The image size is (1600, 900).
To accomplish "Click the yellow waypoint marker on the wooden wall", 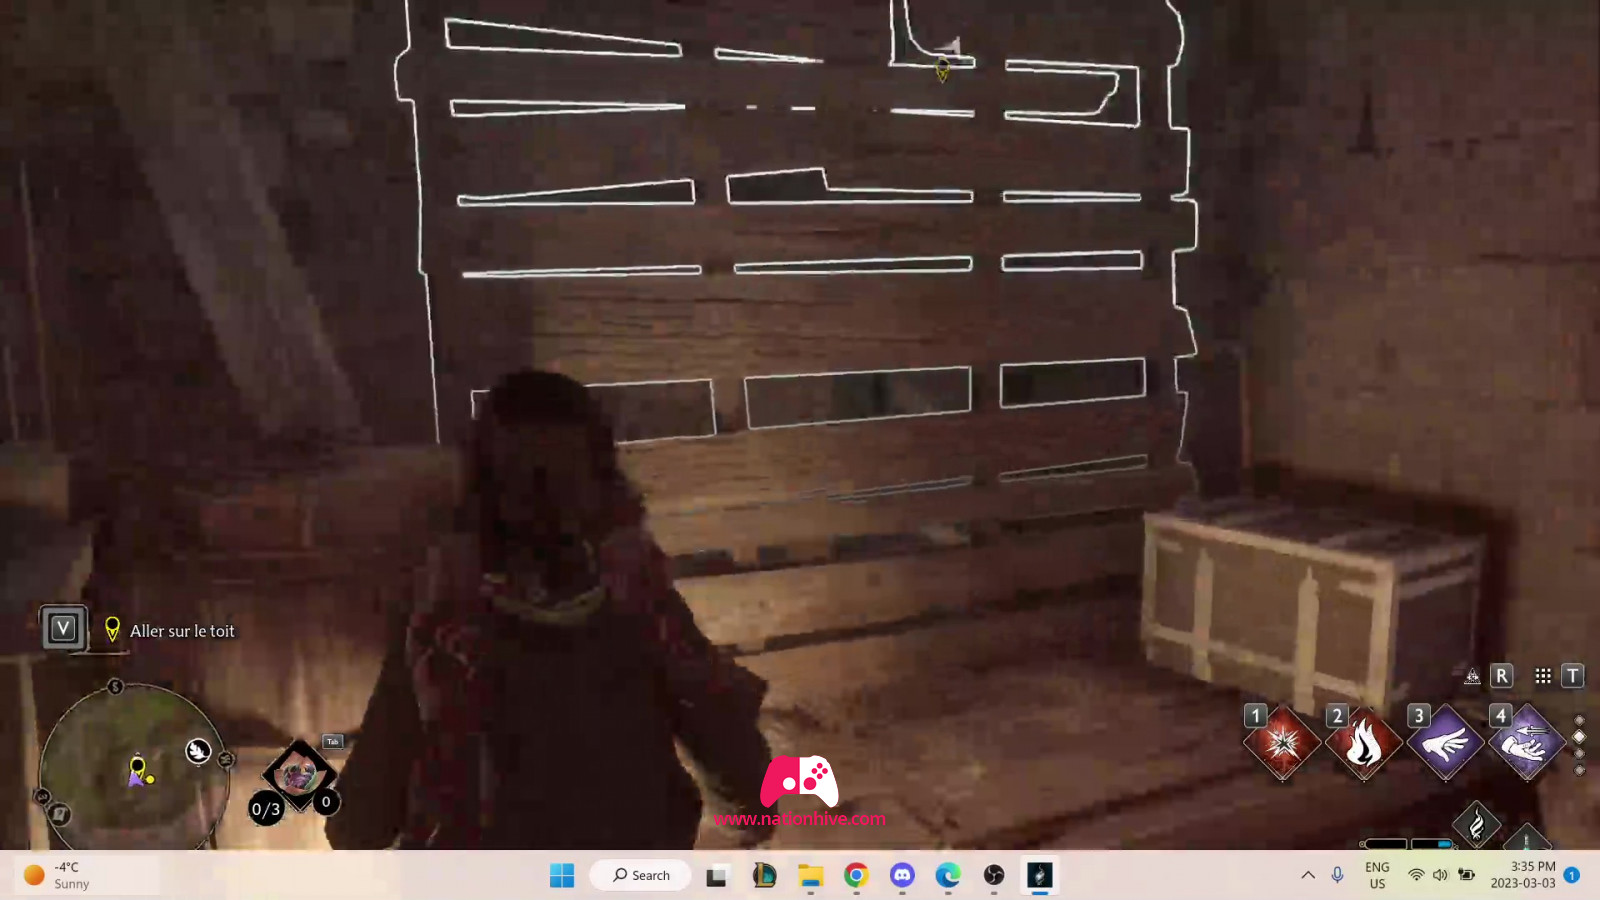I will click(x=942, y=69).
